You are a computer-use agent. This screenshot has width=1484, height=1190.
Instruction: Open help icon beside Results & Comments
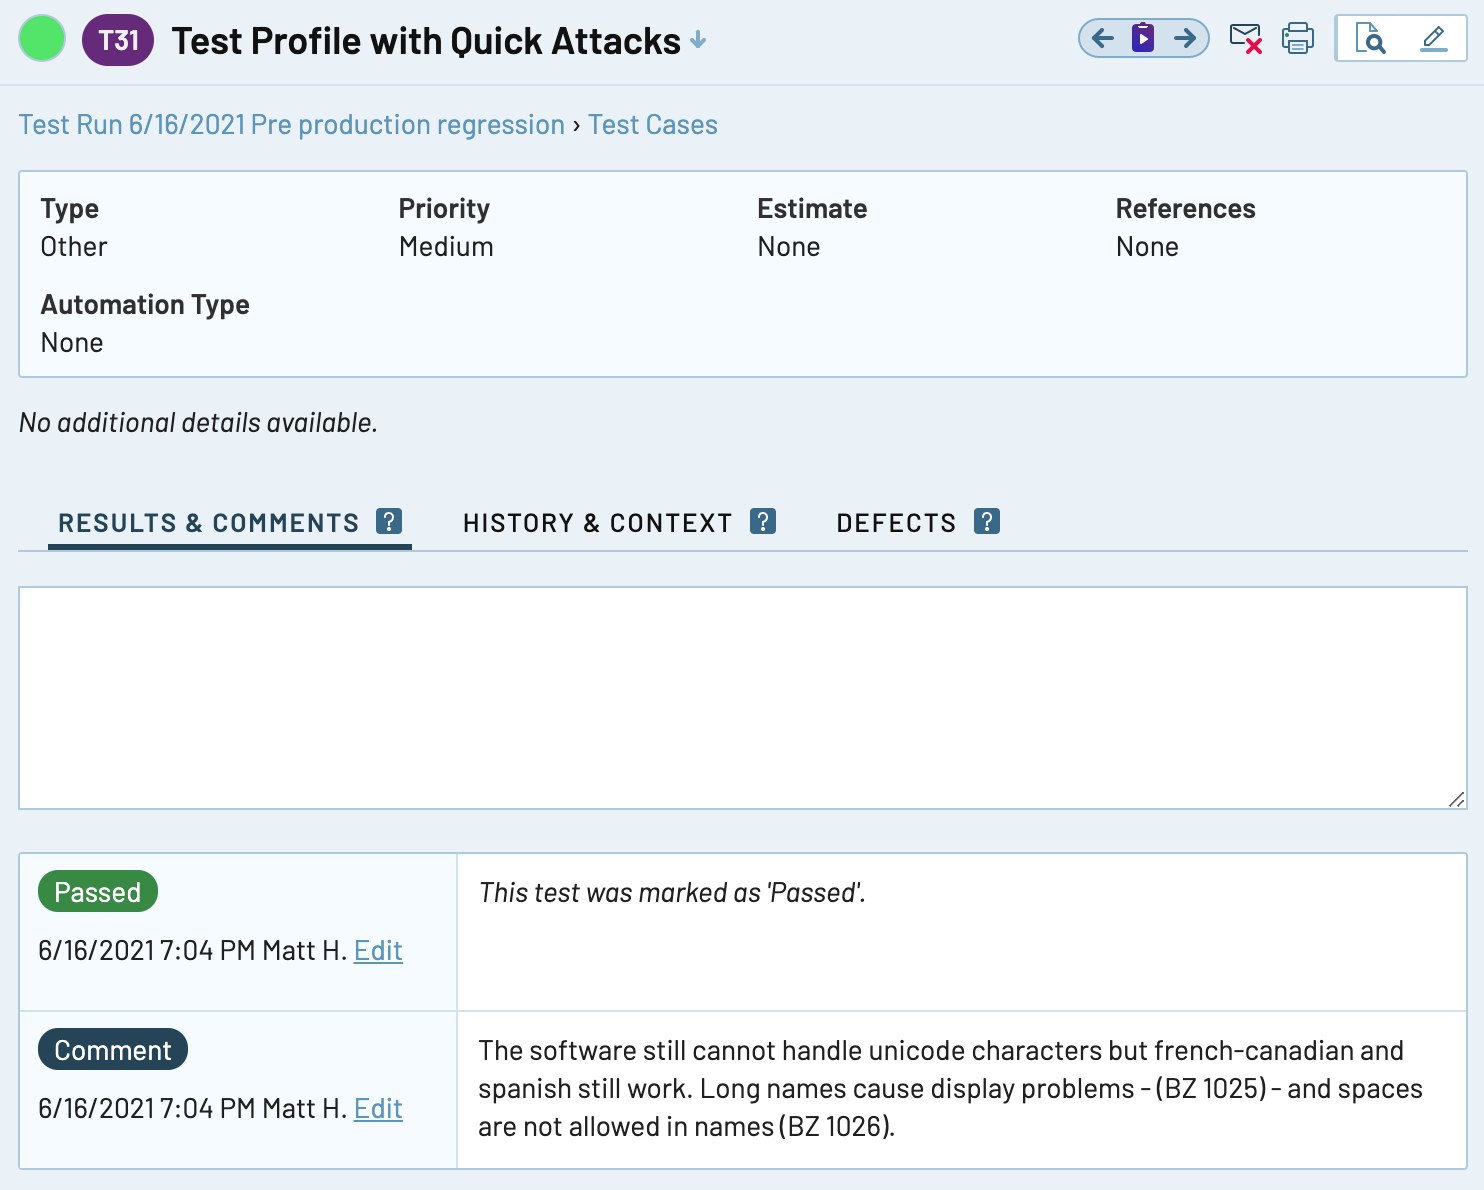389,521
